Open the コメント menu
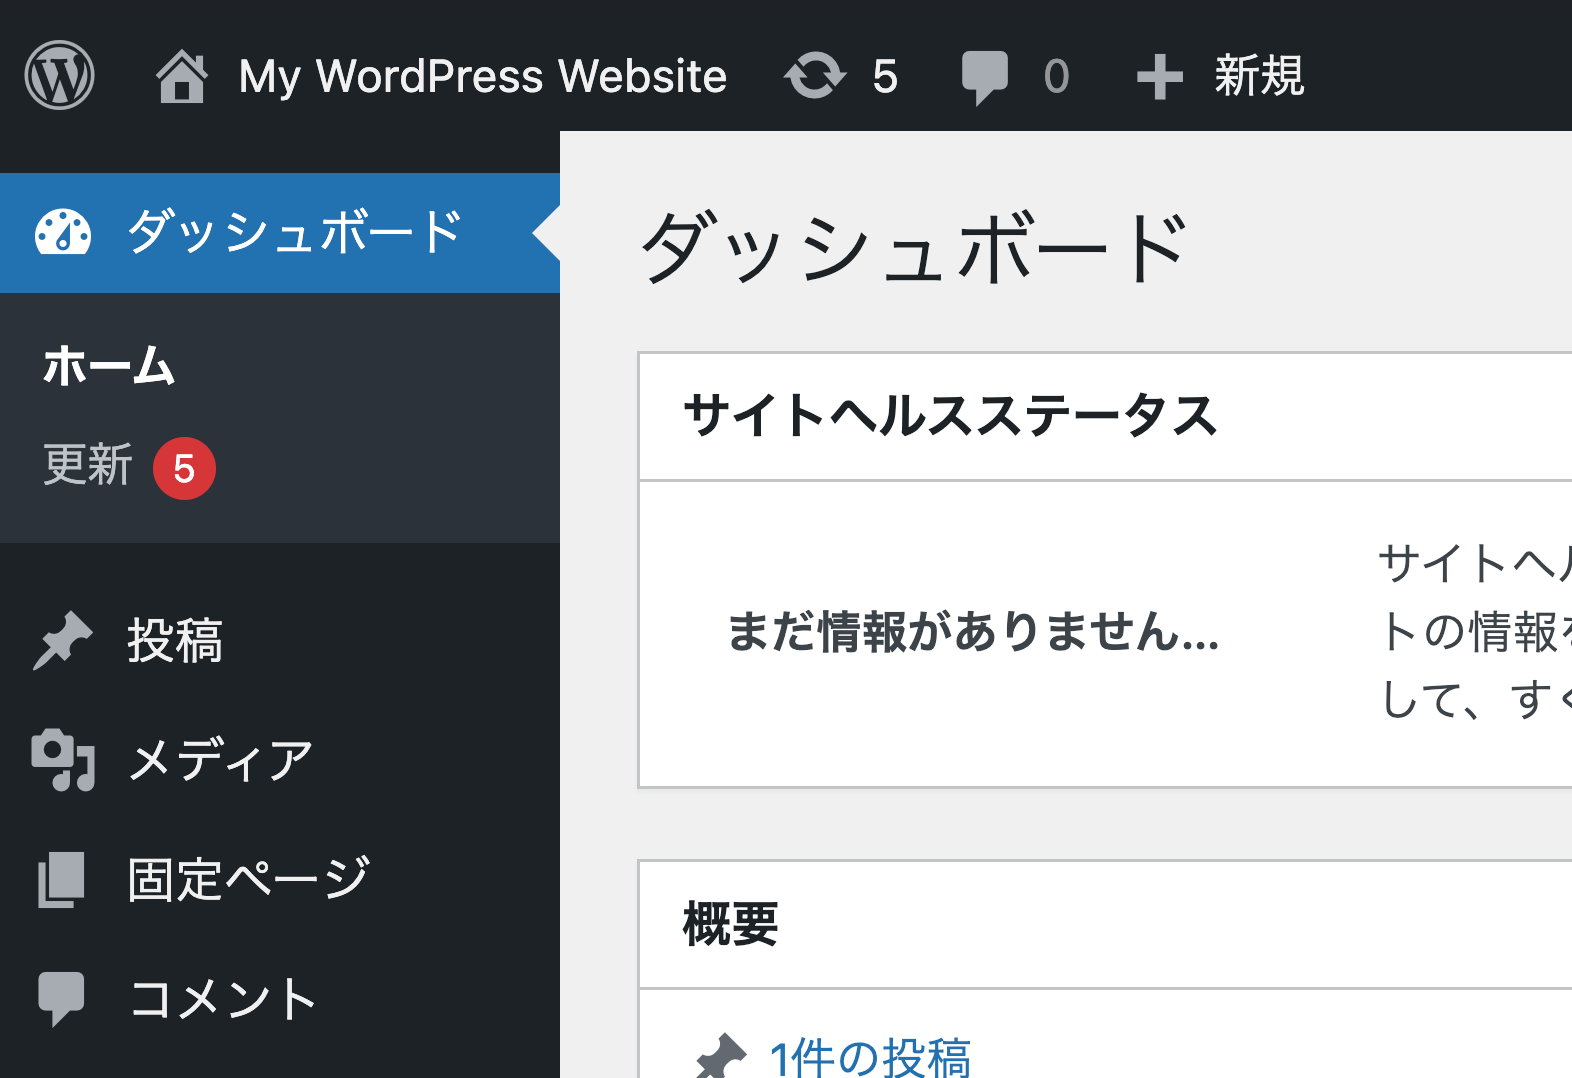The height and width of the screenshot is (1078, 1572). coord(223,999)
